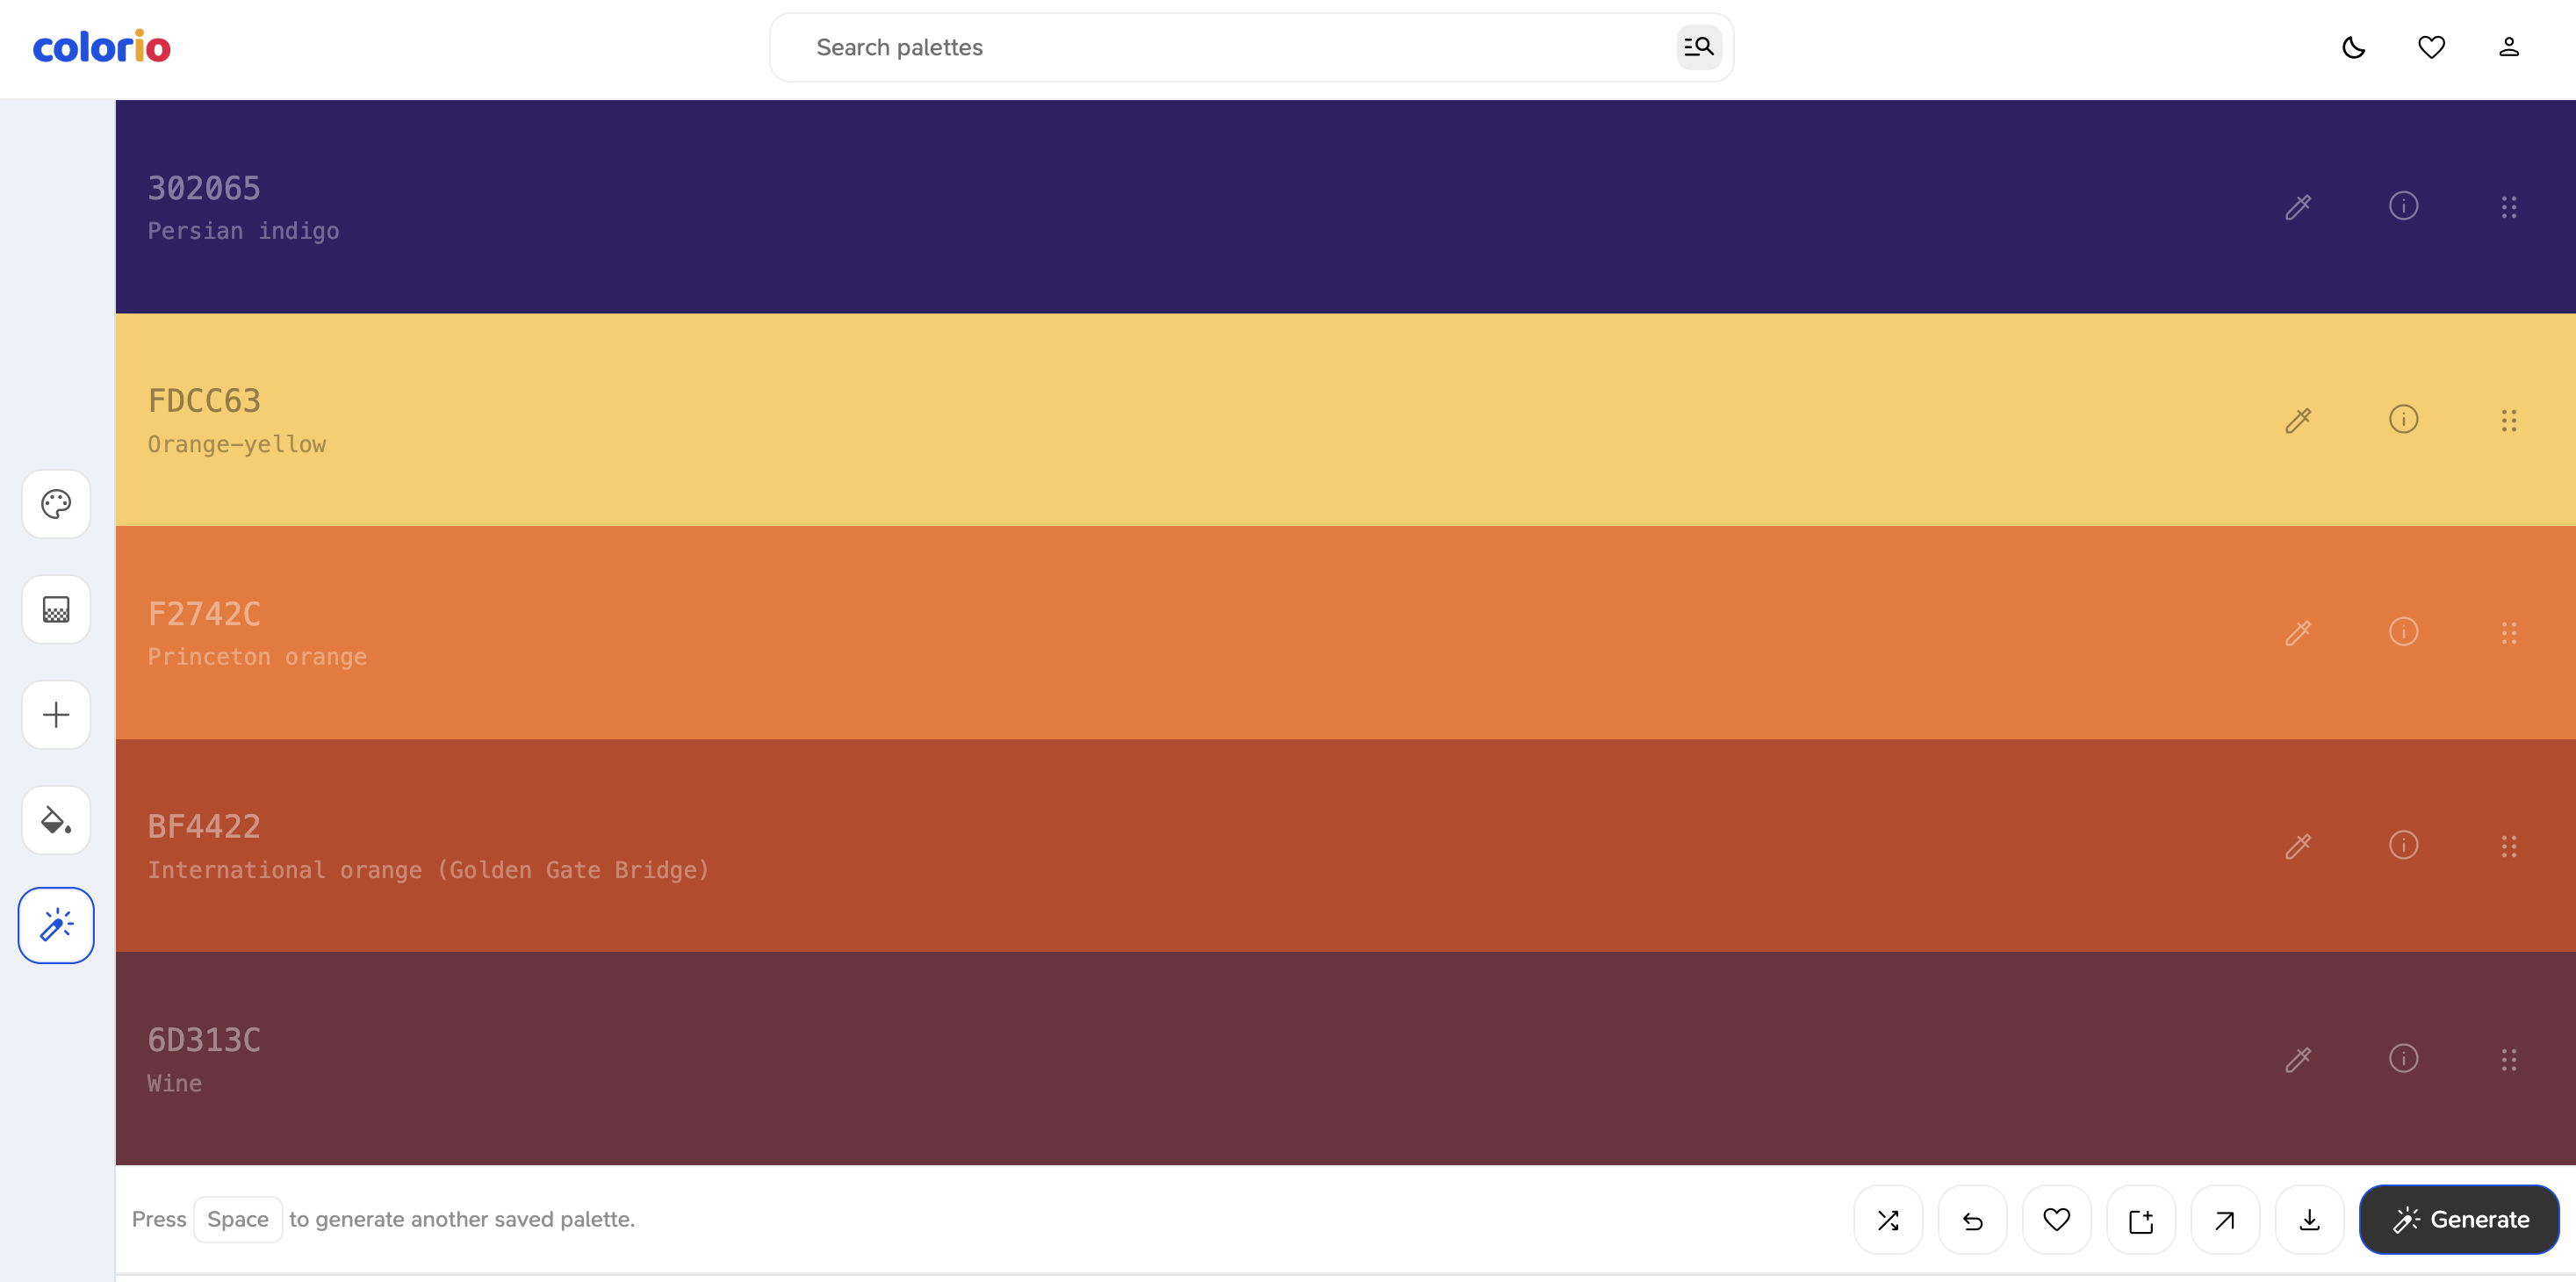The height and width of the screenshot is (1282, 2576).
Task: Go to the colorio home logo
Action: [102, 47]
